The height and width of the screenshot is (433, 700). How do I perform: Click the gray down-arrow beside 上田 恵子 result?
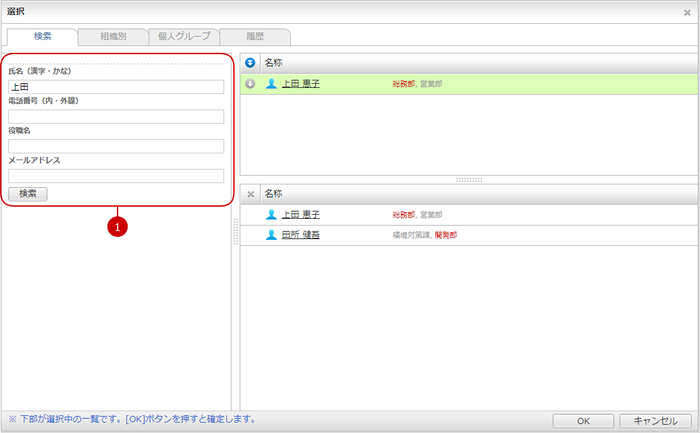250,84
